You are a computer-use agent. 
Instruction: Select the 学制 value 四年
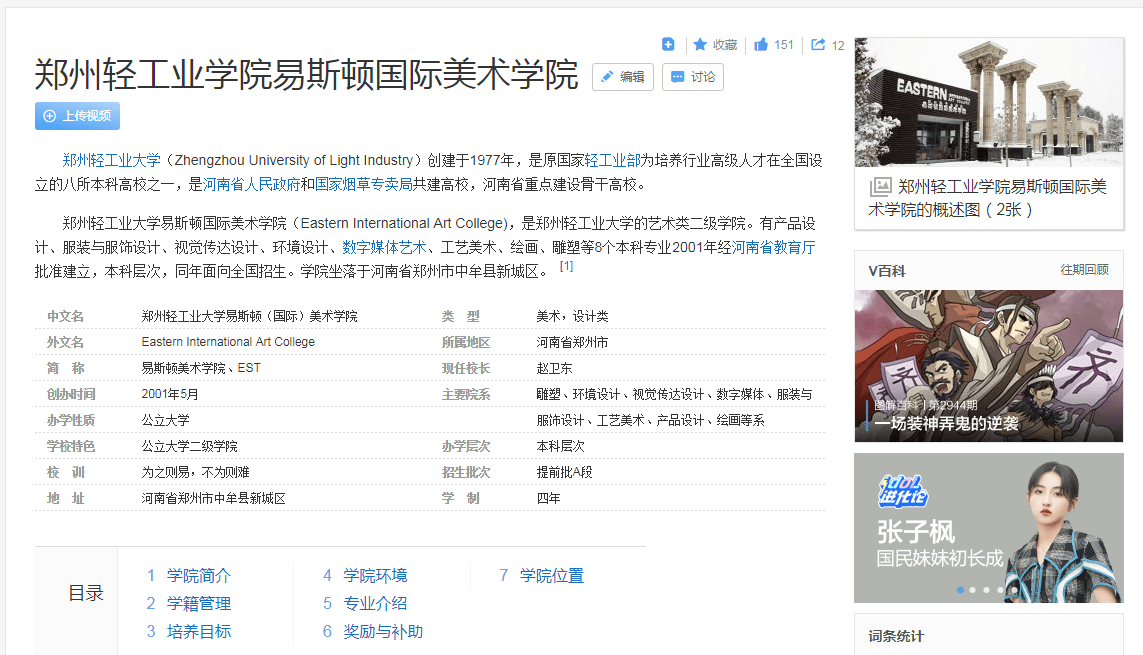point(548,498)
